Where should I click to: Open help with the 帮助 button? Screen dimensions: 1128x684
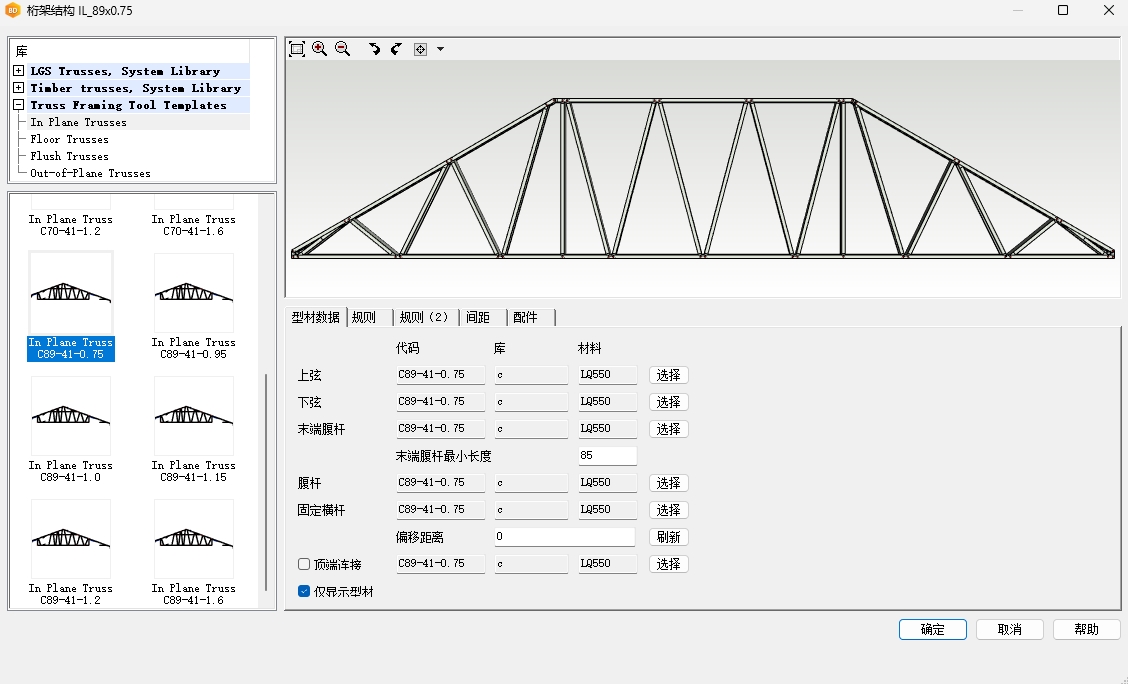[x=1086, y=629]
